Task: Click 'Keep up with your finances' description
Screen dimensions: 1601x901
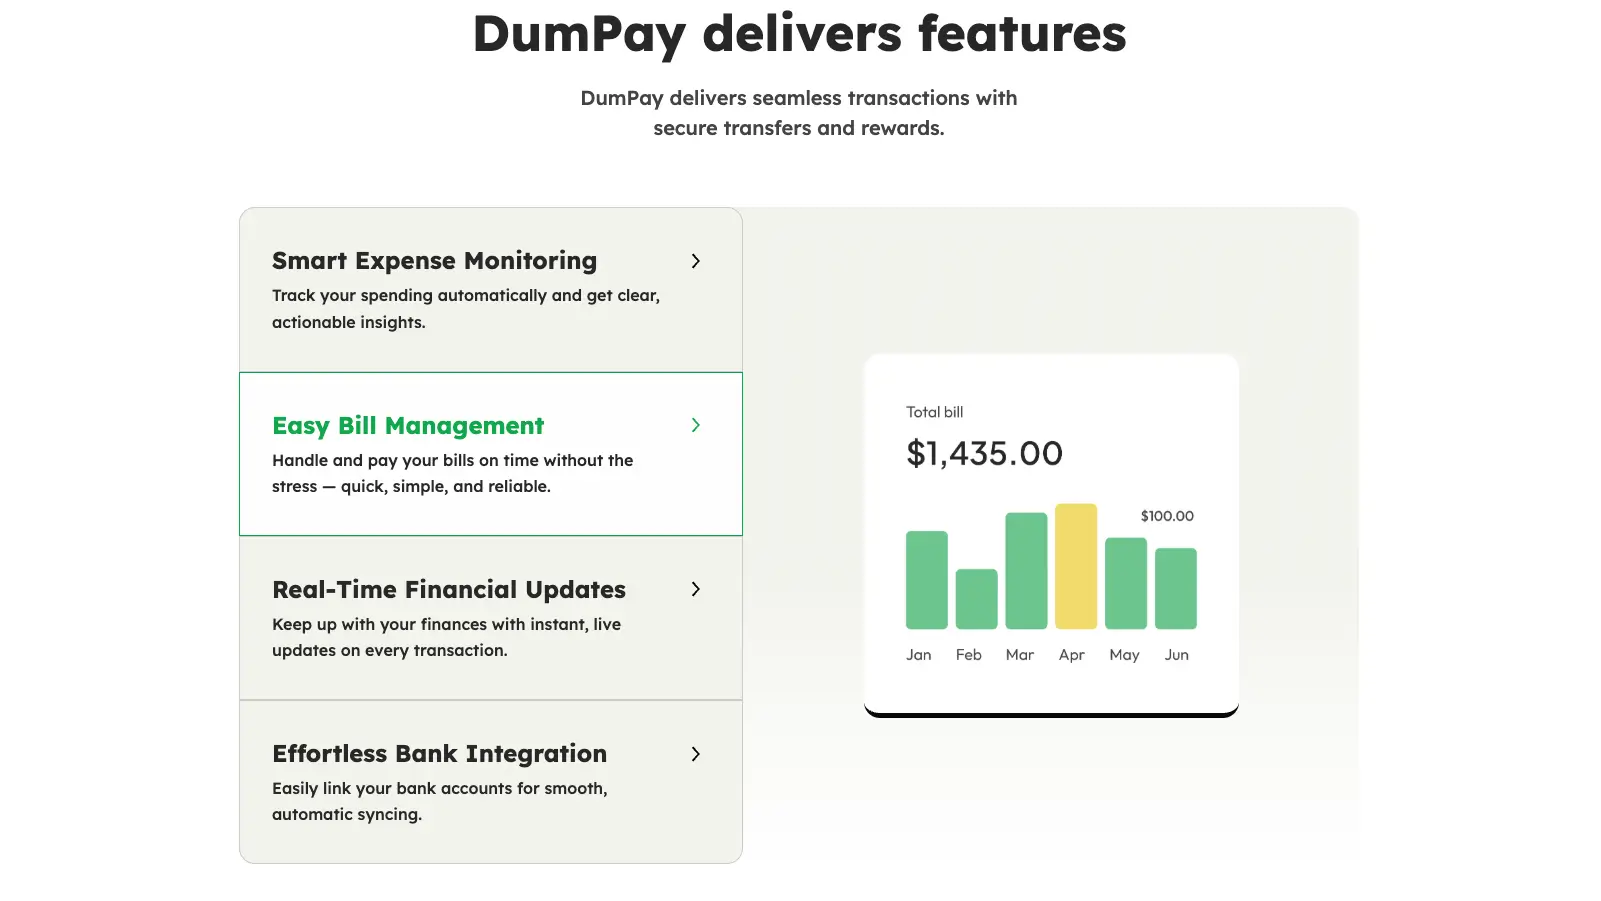Action: [x=446, y=637]
